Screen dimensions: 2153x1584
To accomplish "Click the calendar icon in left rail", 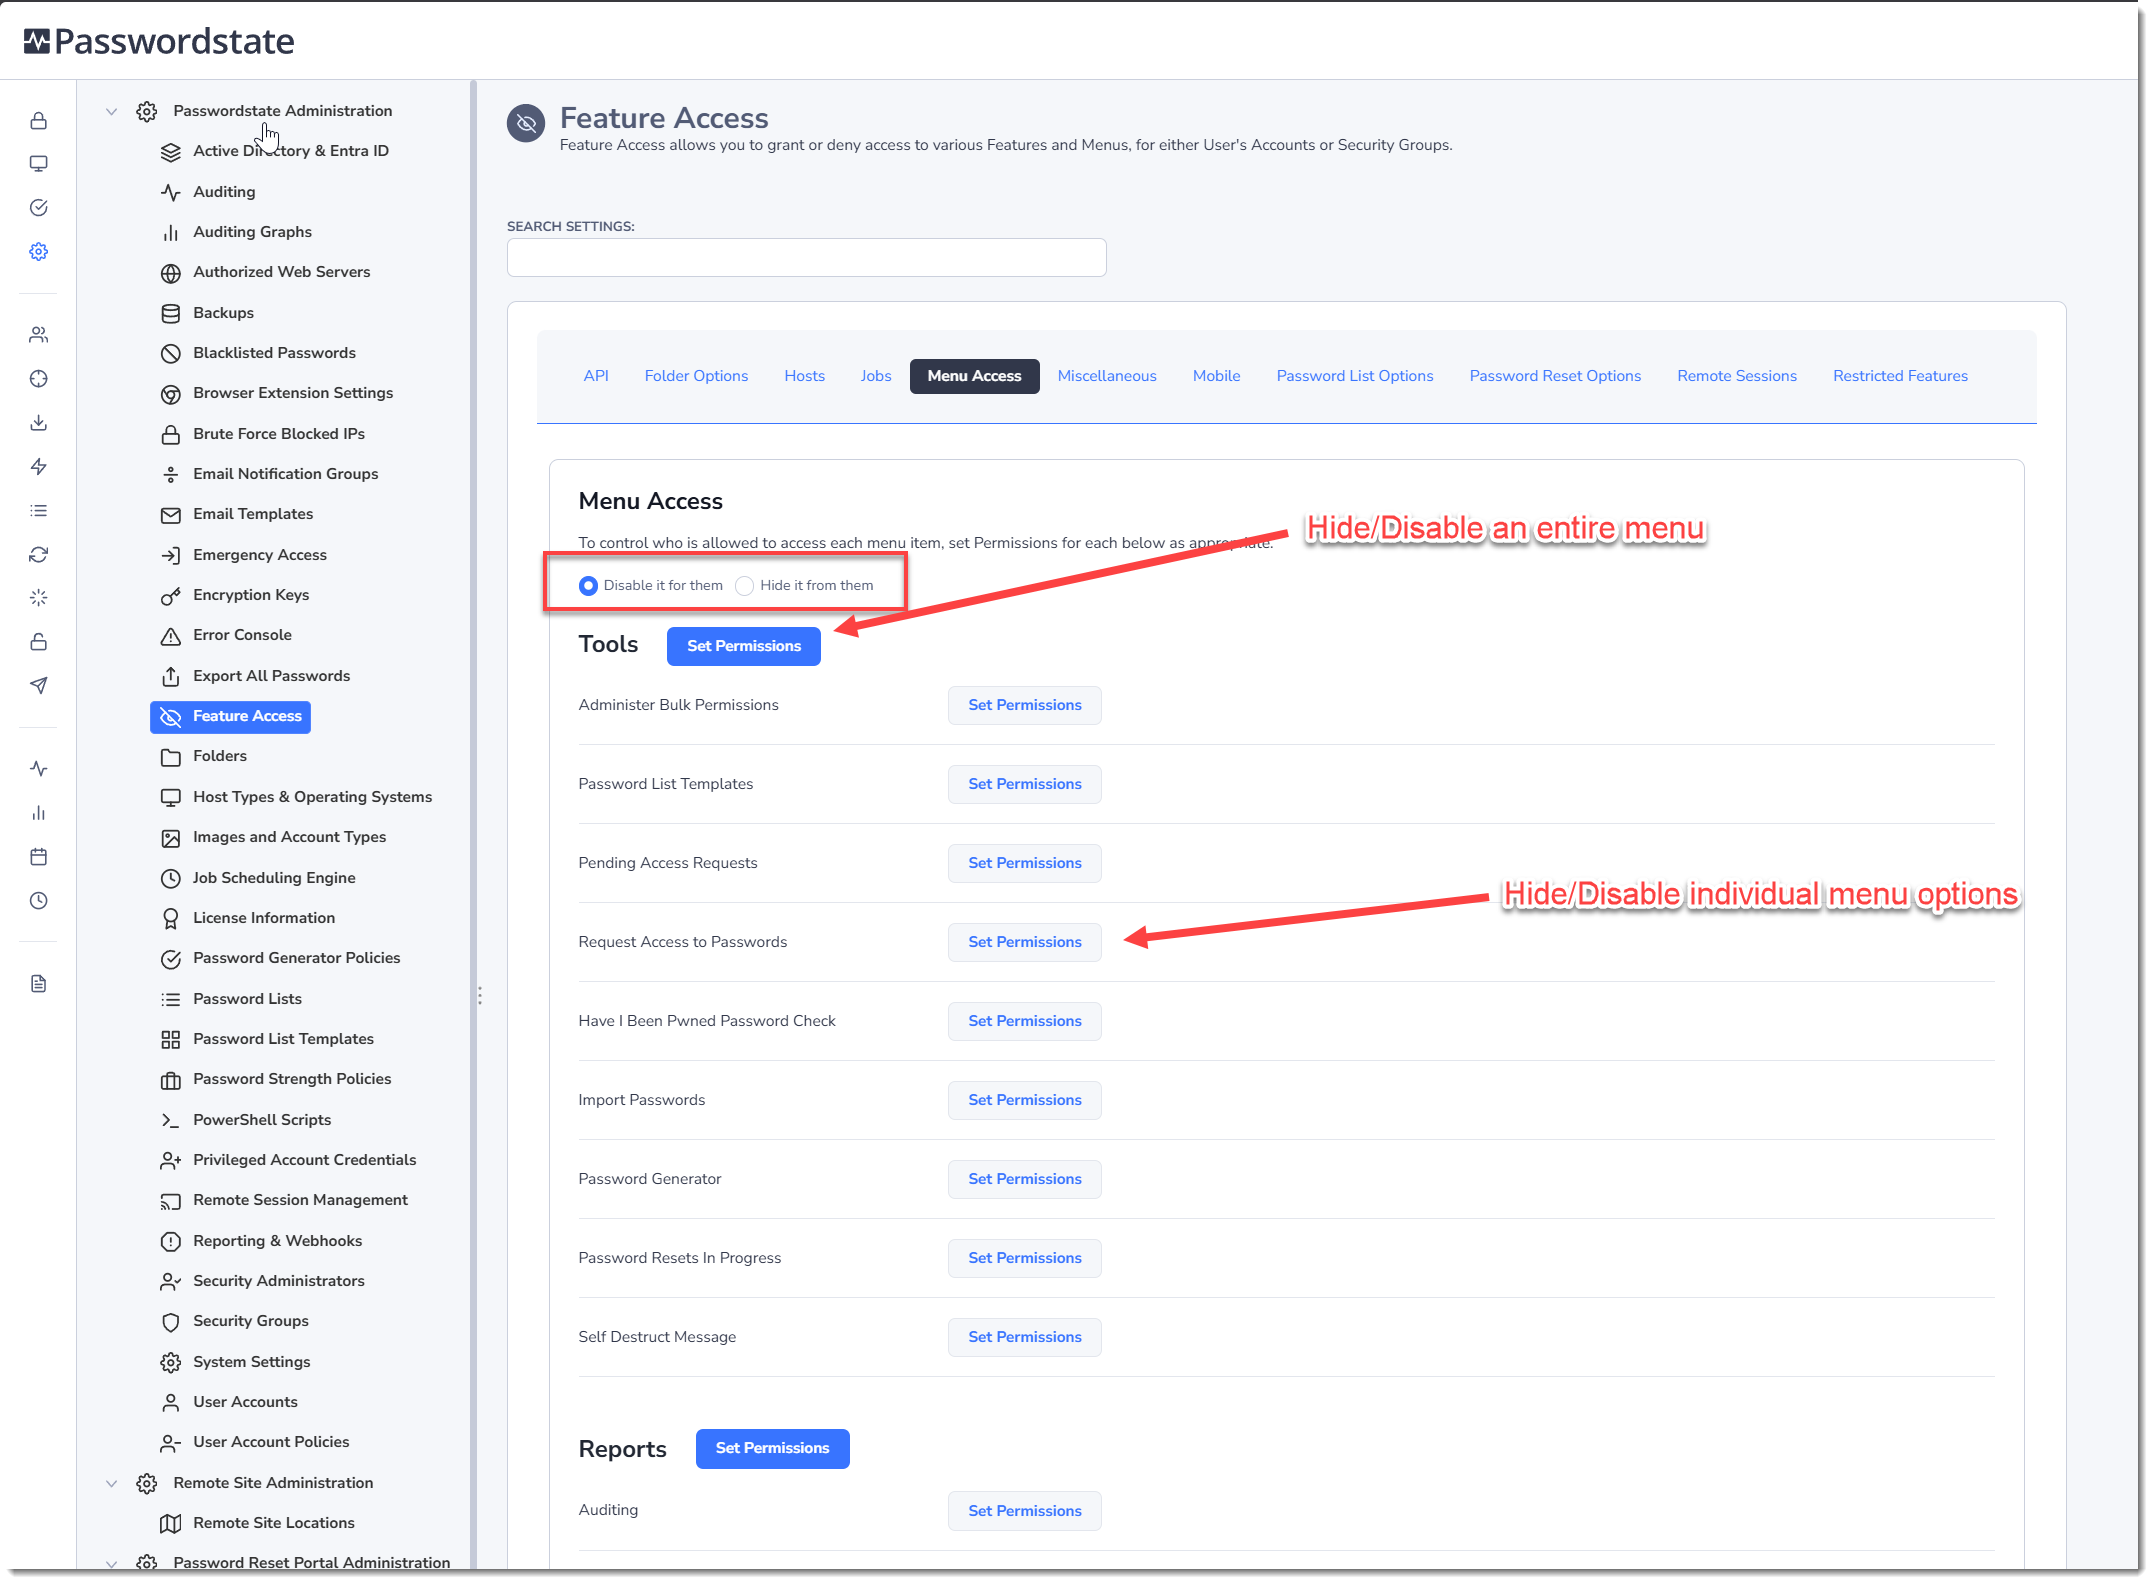I will click(39, 857).
